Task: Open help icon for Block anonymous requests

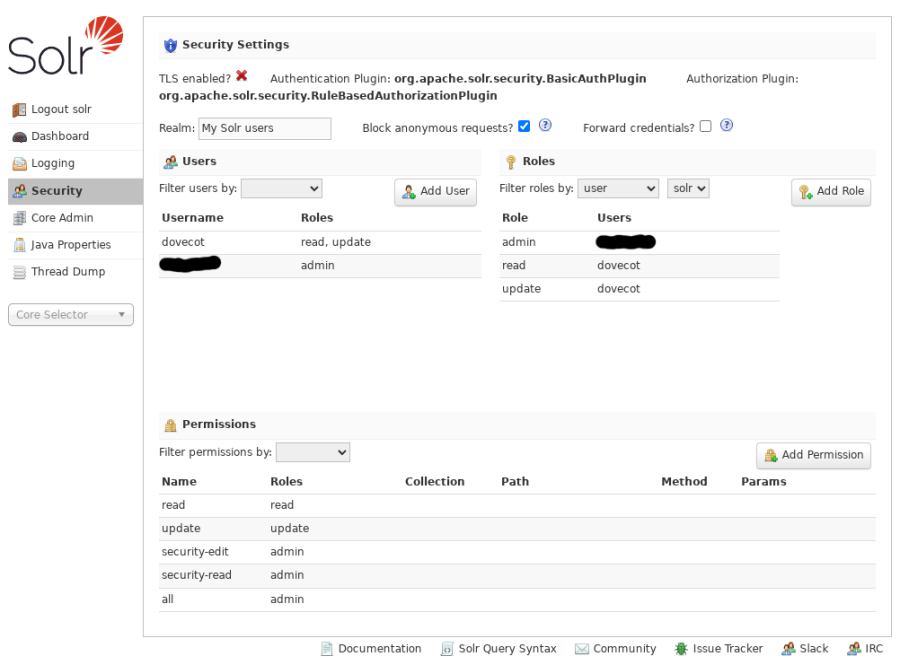Action: [545, 125]
